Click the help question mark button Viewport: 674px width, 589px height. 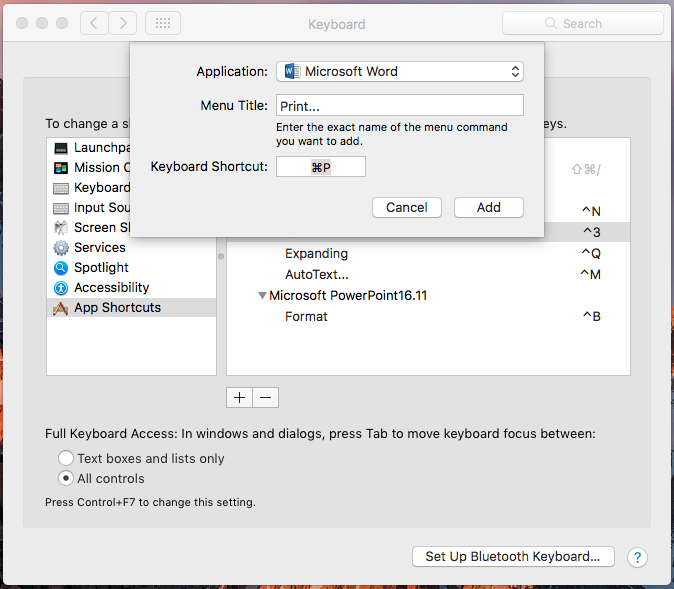pyautogui.click(x=637, y=557)
